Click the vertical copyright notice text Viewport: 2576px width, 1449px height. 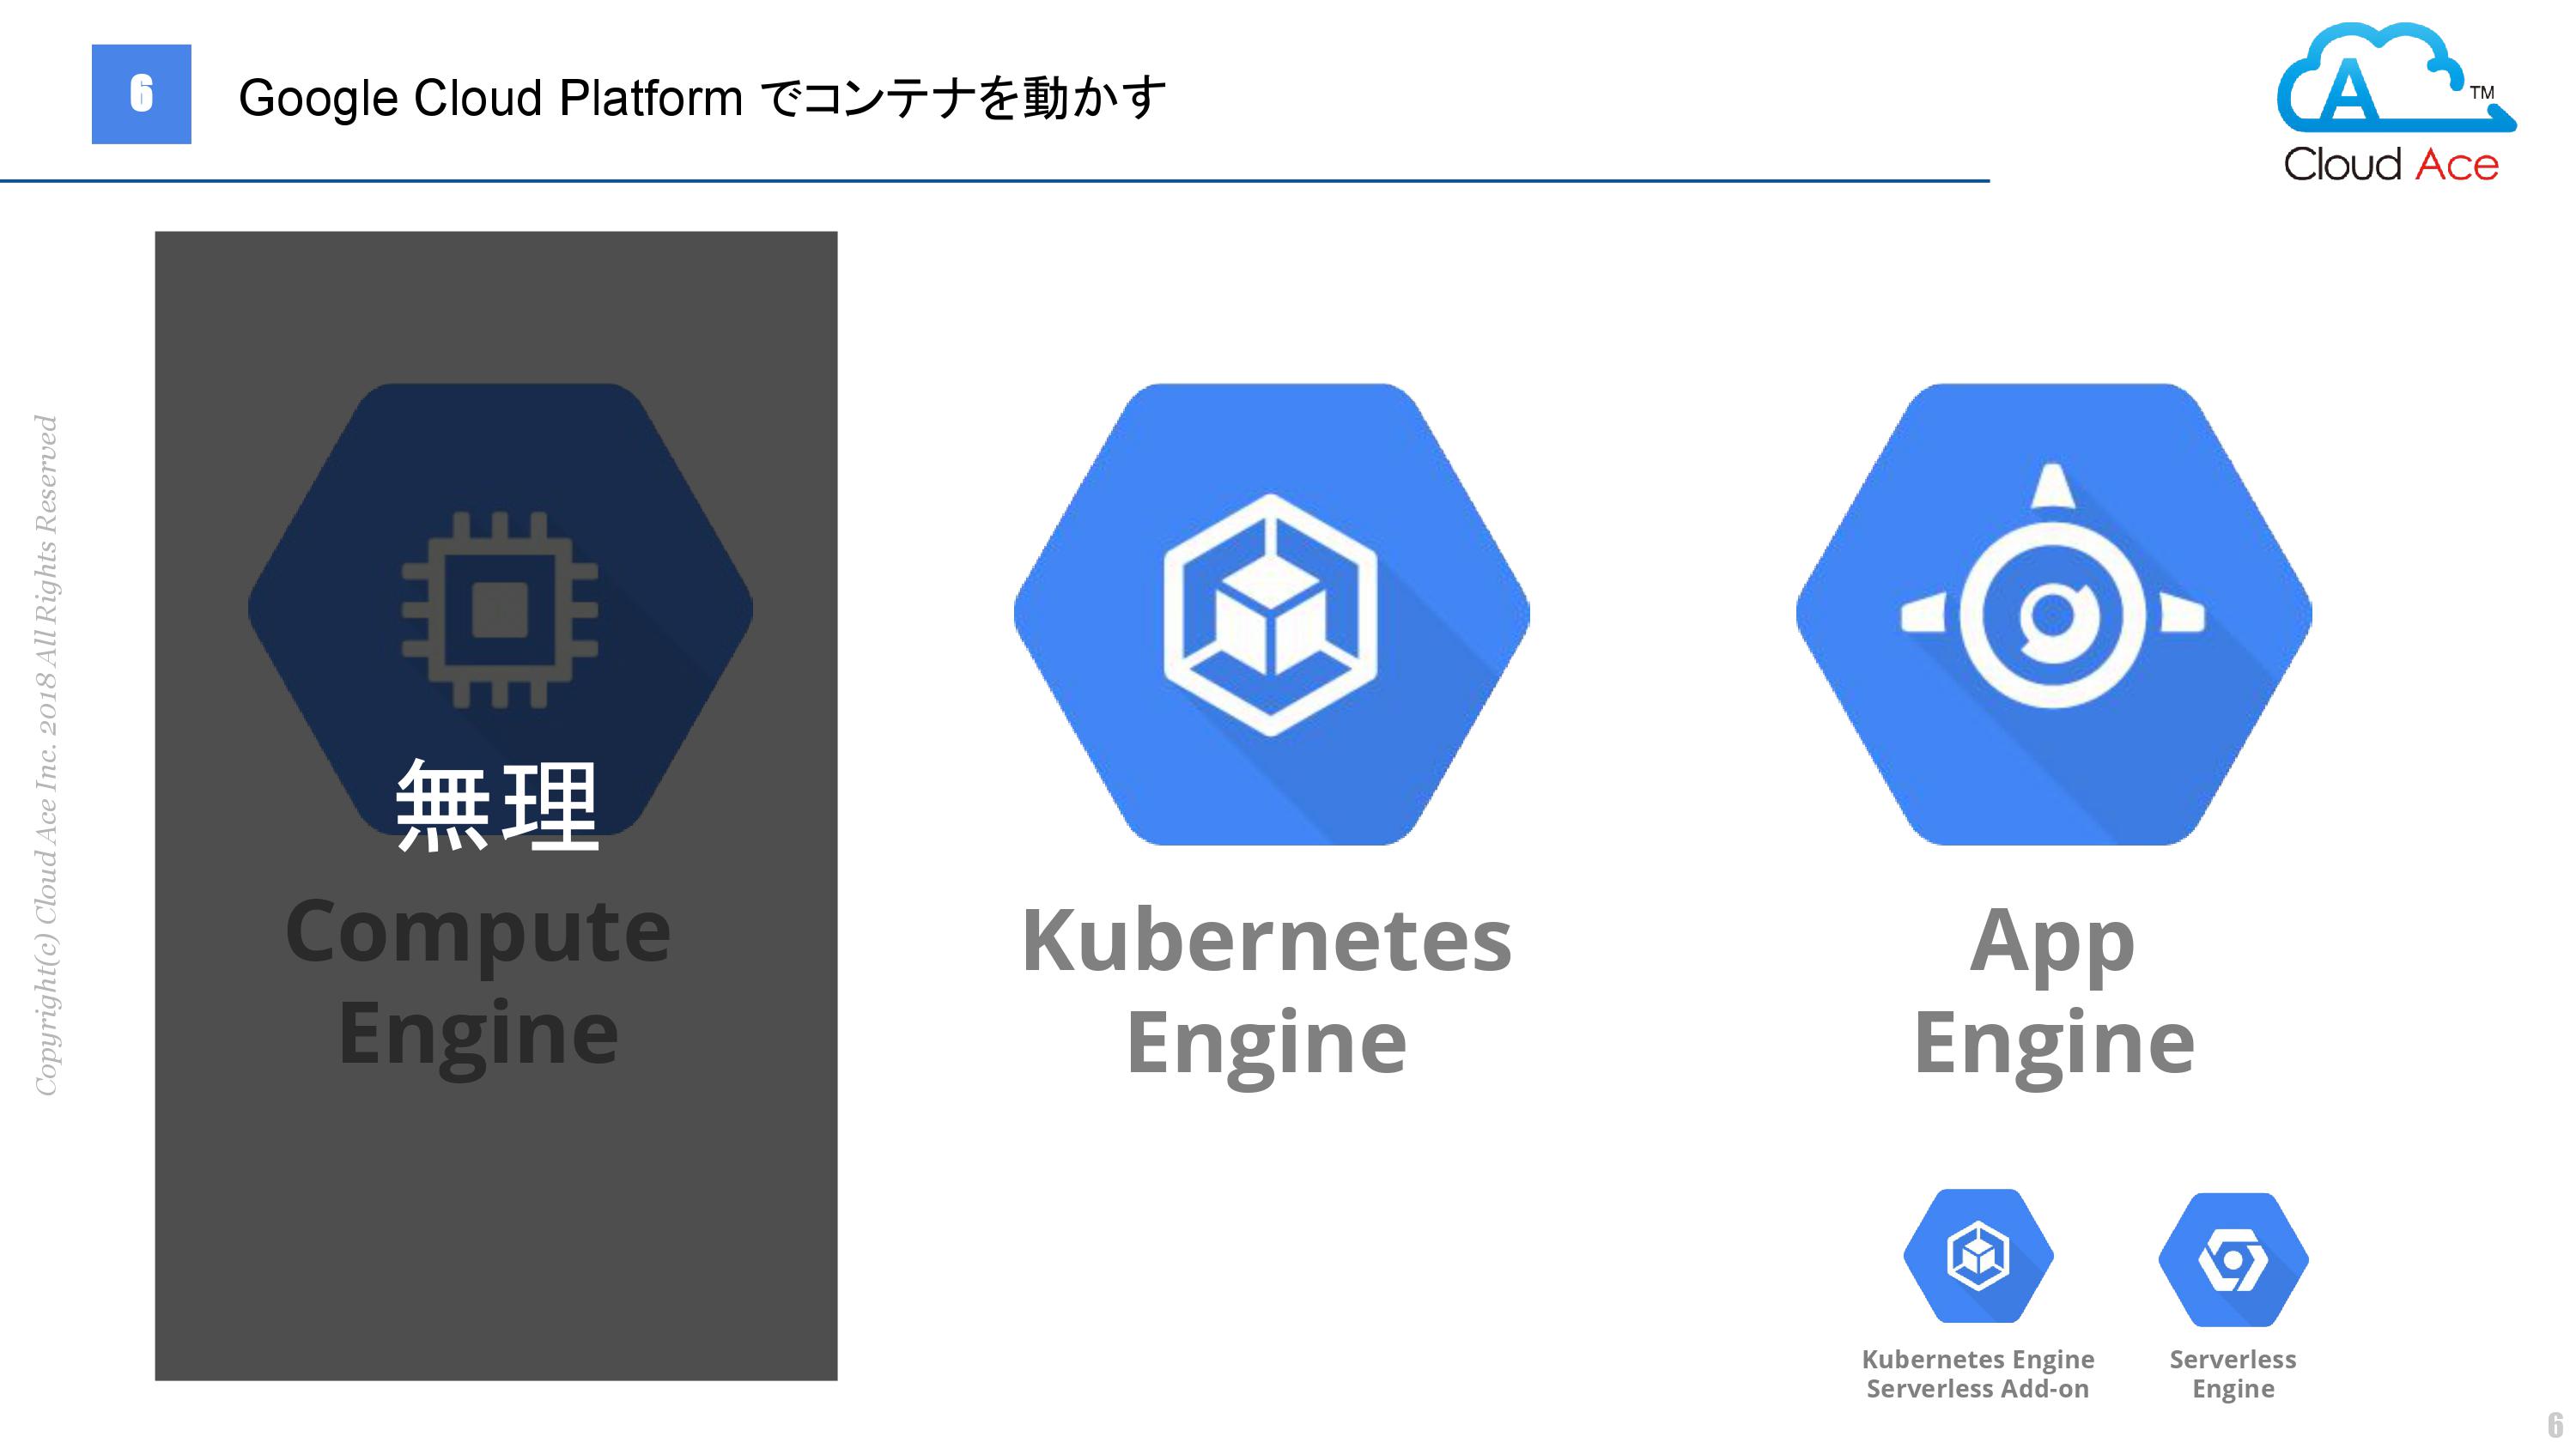(46, 755)
